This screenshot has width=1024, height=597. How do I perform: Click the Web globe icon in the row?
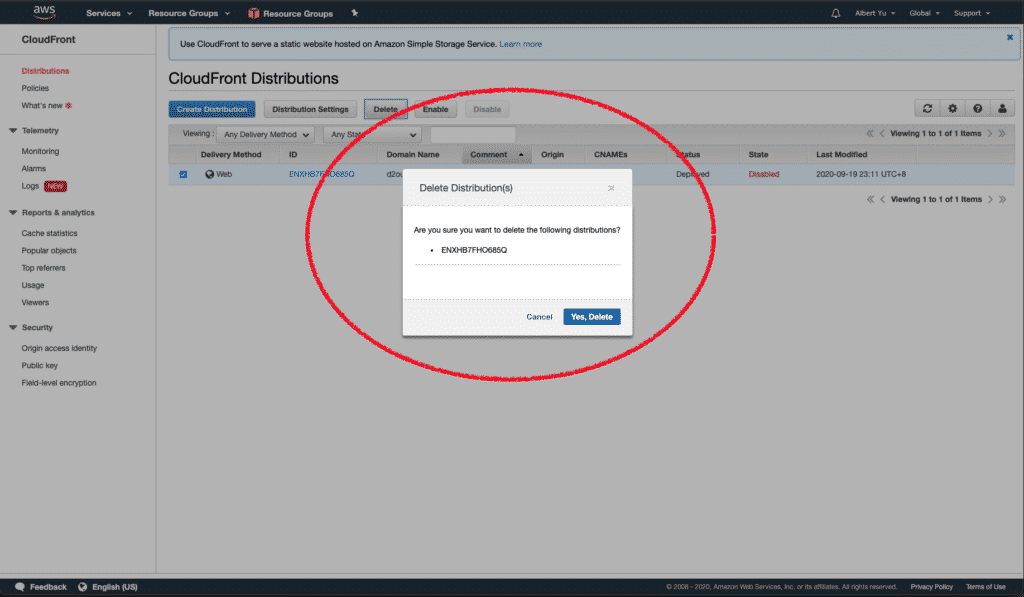pos(210,174)
